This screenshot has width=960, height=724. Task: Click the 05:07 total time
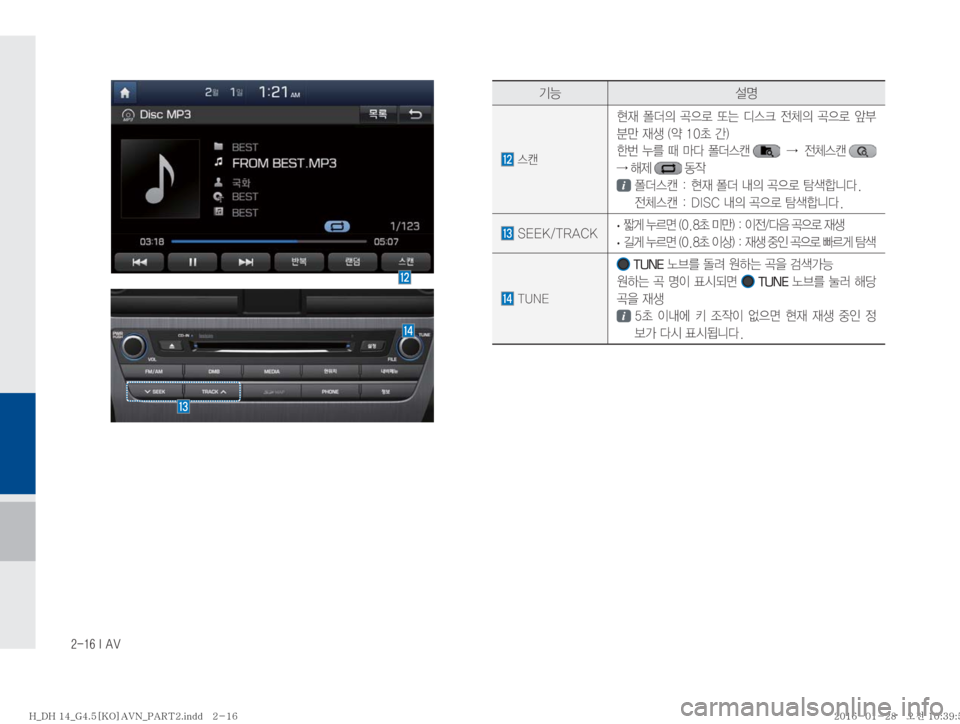386,242
